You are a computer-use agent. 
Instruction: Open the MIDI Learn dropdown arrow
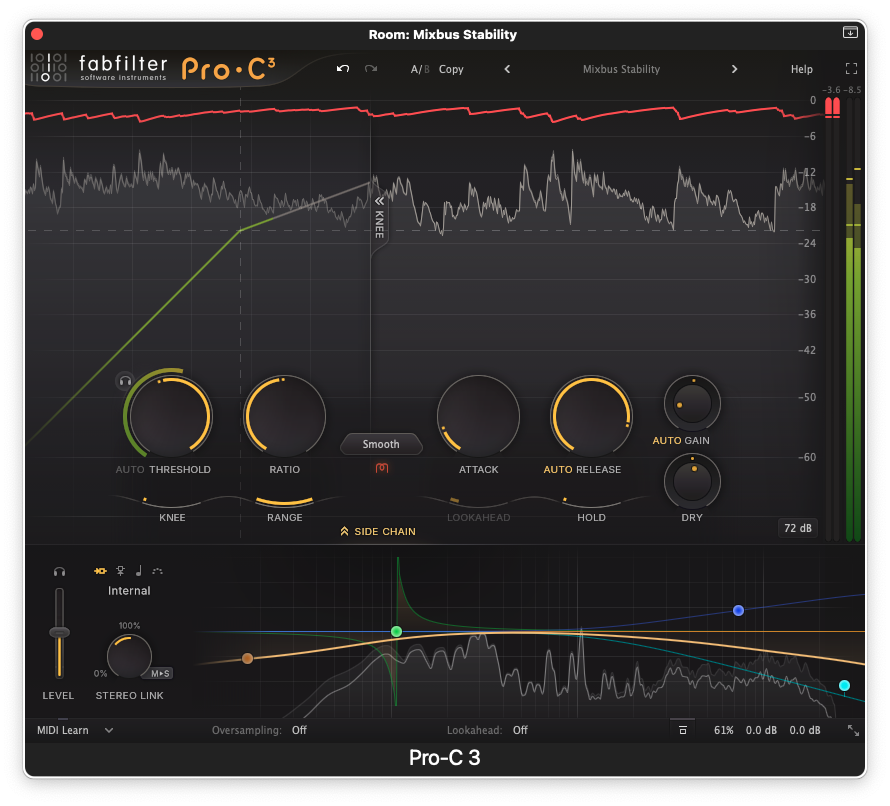point(109,731)
